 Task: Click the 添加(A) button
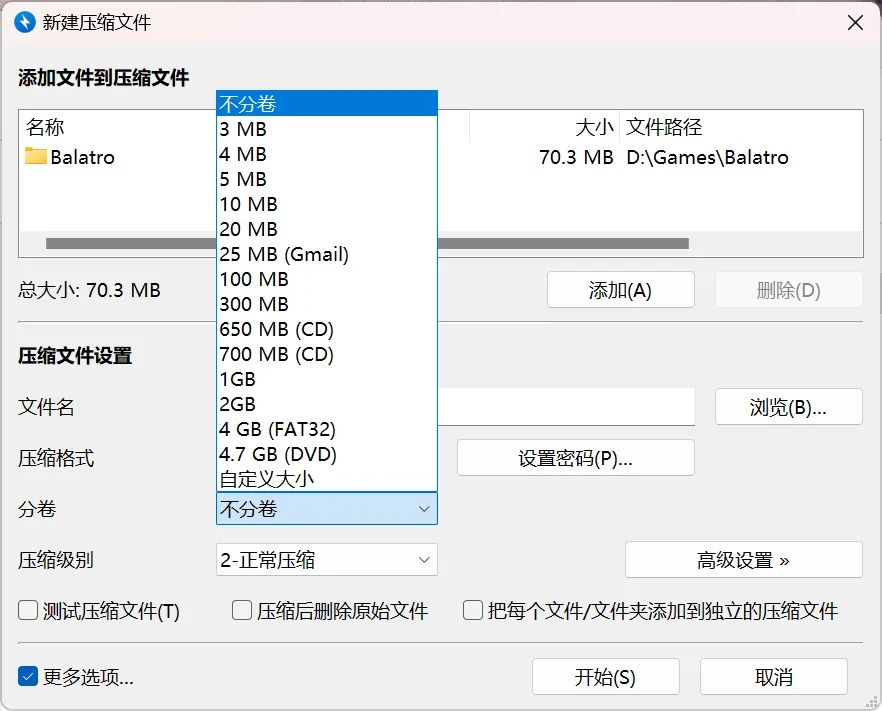click(x=620, y=290)
